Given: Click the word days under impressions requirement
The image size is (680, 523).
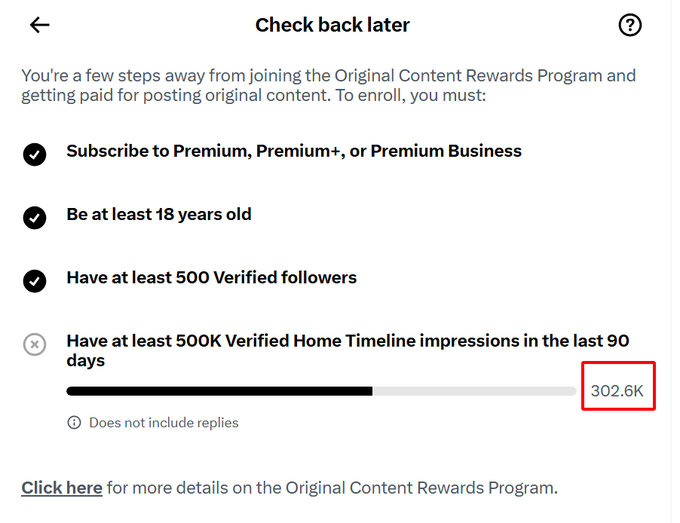Looking at the screenshot, I should (85, 361).
